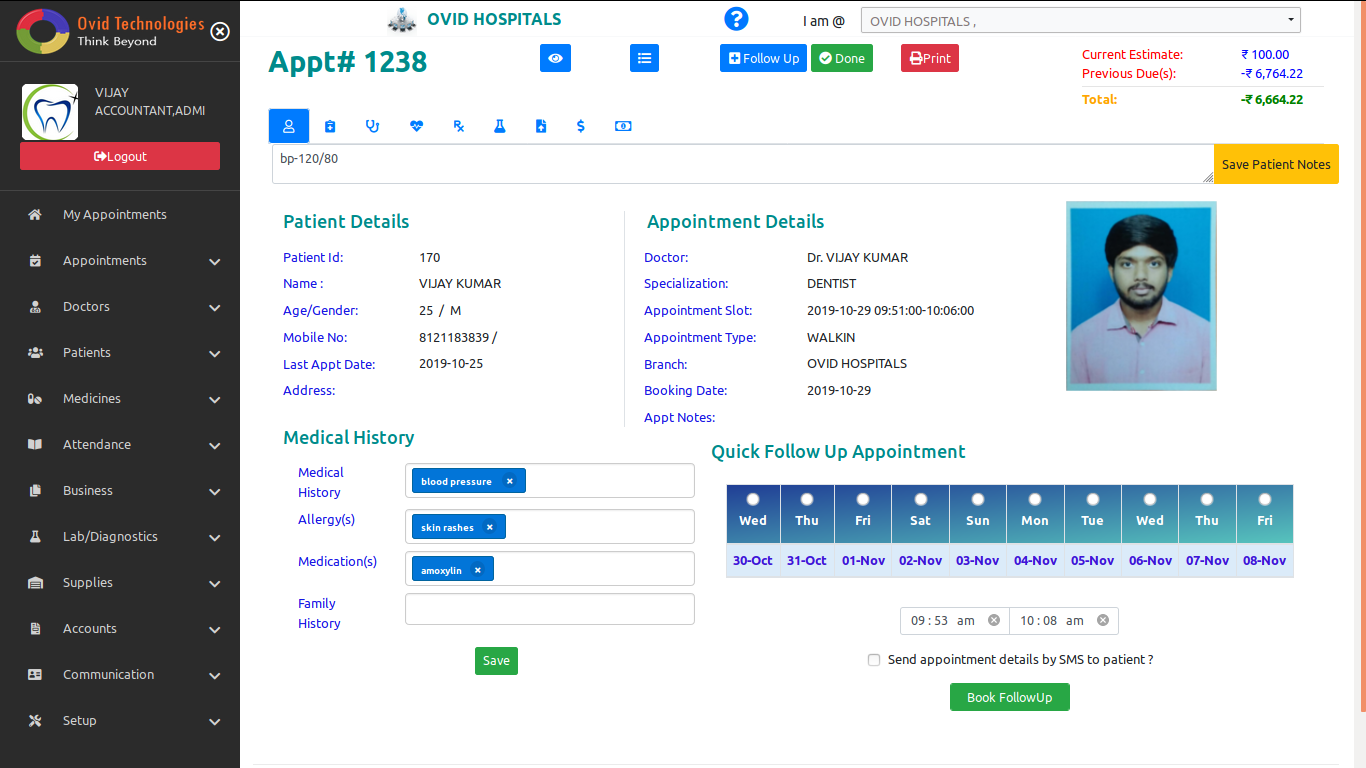Clear the 09:53 am start time
This screenshot has width=1366, height=768.
[x=994, y=620]
